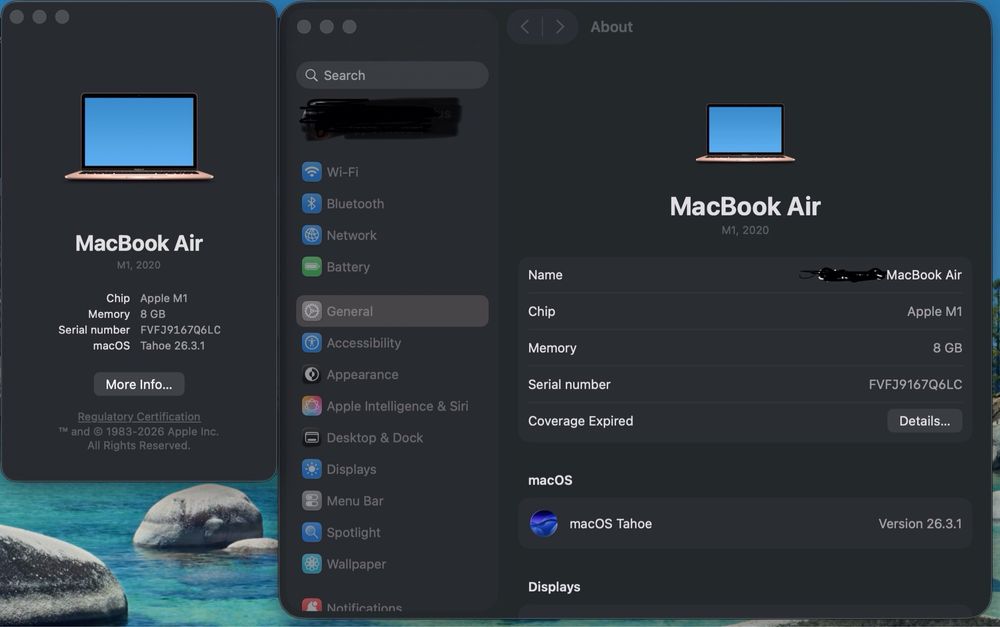Focus the Search field in Settings
The width and height of the screenshot is (1000, 627).
click(x=392, y=75)
